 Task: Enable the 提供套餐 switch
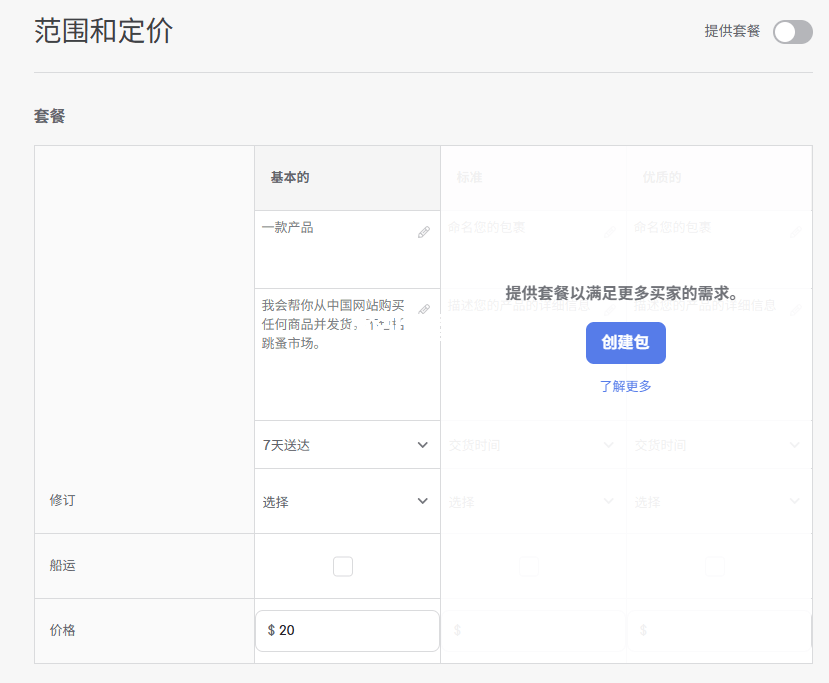point(791,32)
